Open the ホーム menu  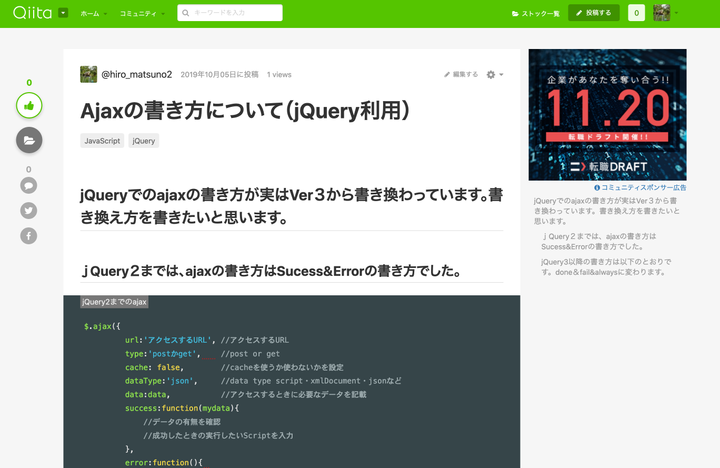pyautogui.click(x=93, y=14)
